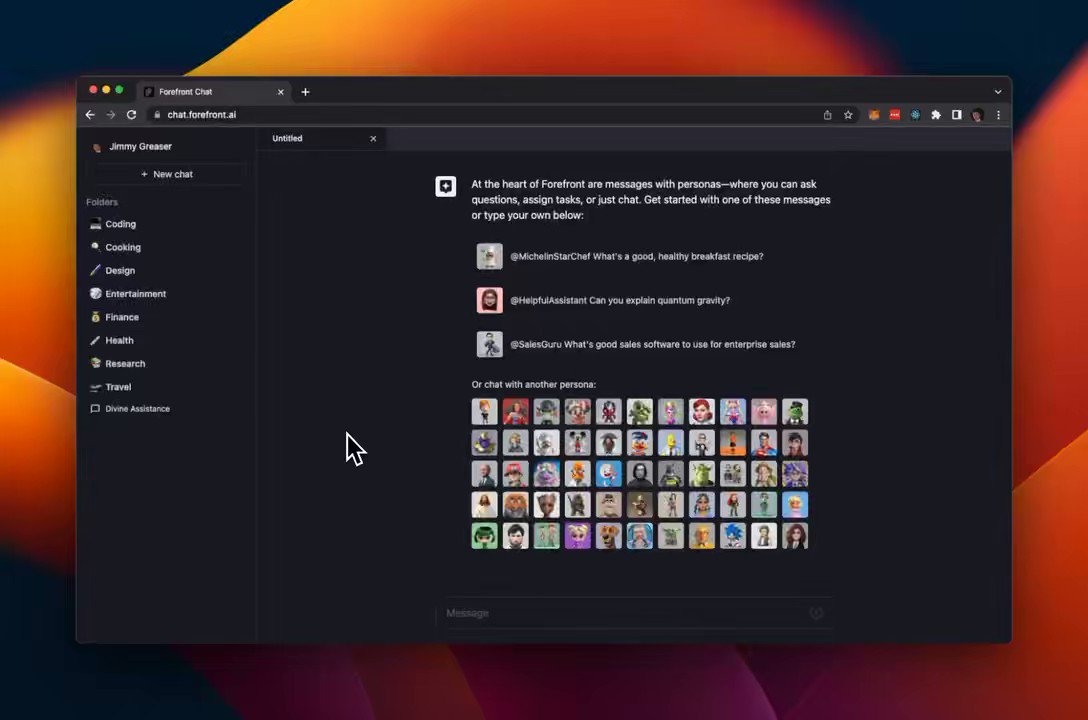Open the Cooking folder
The height and width of the screenshot is (720, 1088).
115,247
